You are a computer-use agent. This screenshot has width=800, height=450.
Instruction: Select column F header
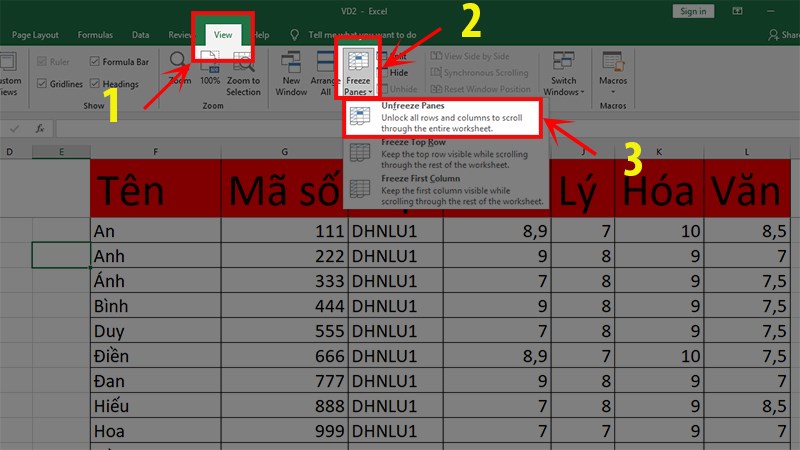click(x=156, y=152)
